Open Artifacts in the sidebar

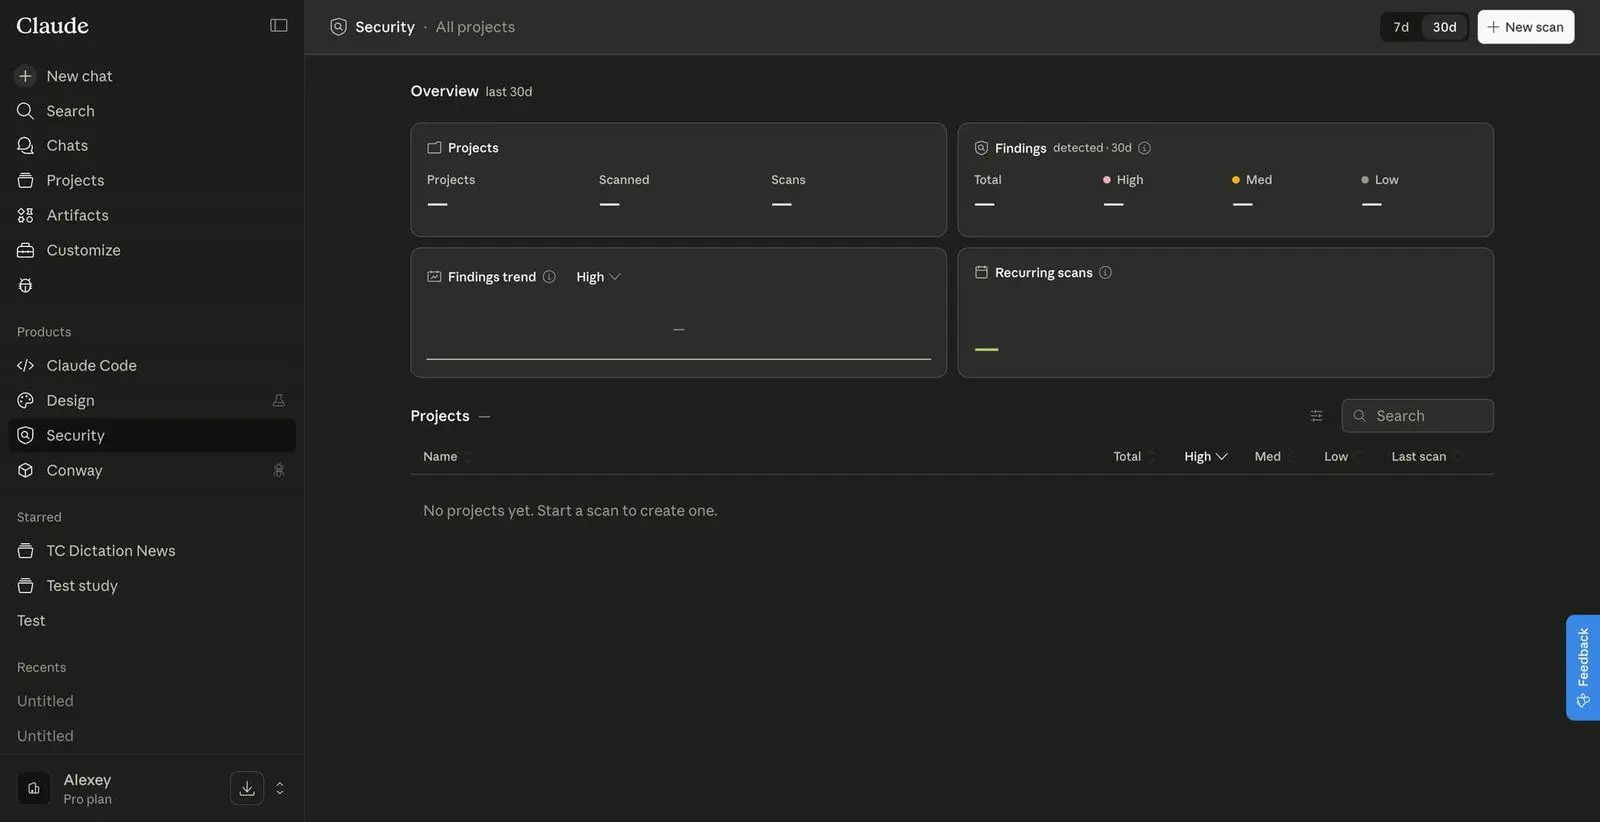click(x=152, y=216)
